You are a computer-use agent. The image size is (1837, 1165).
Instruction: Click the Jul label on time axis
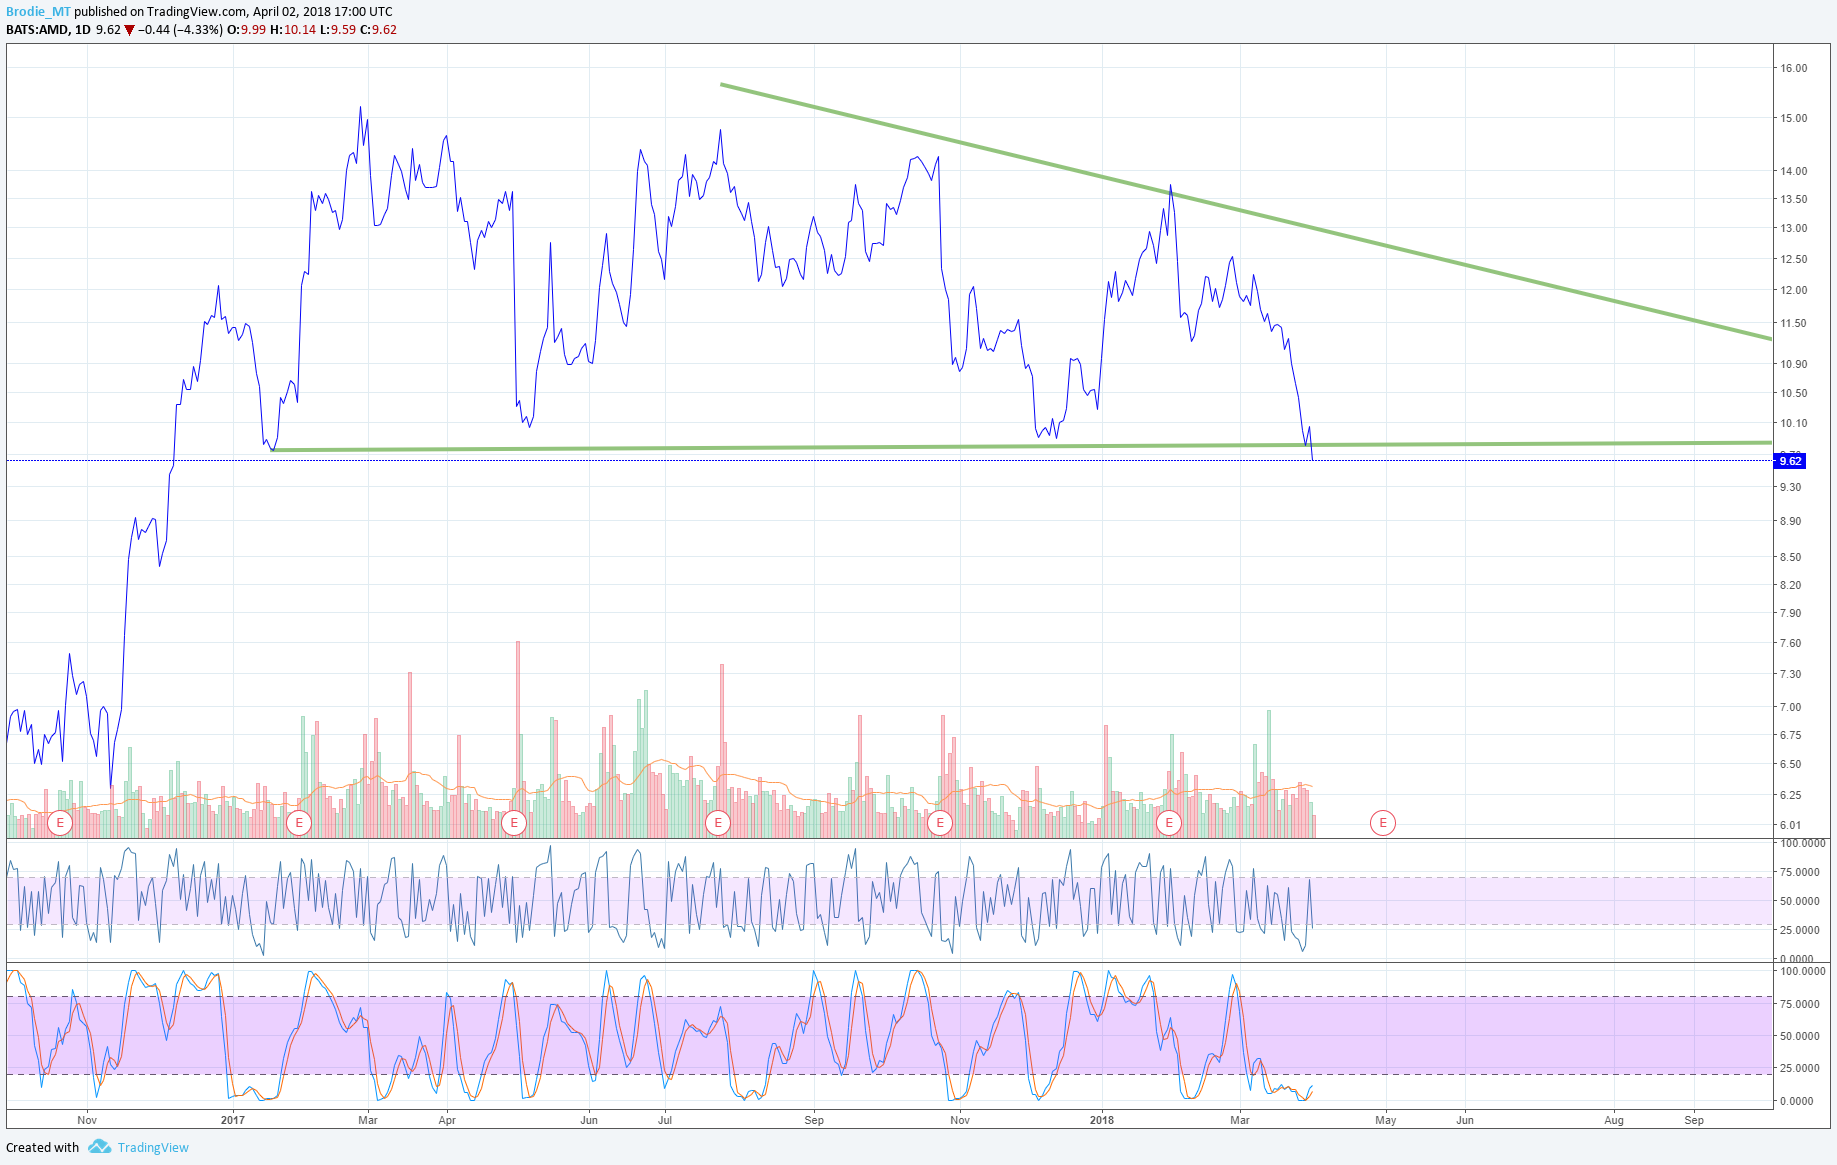tap(665, 1120)
